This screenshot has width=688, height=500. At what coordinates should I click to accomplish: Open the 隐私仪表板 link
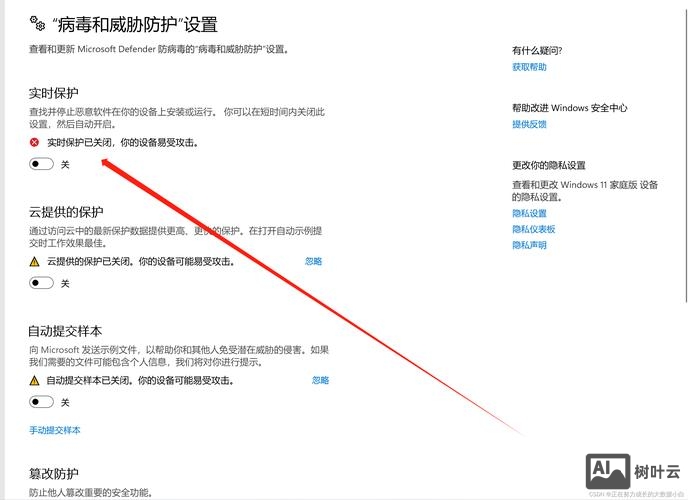[x=534, y=229]
